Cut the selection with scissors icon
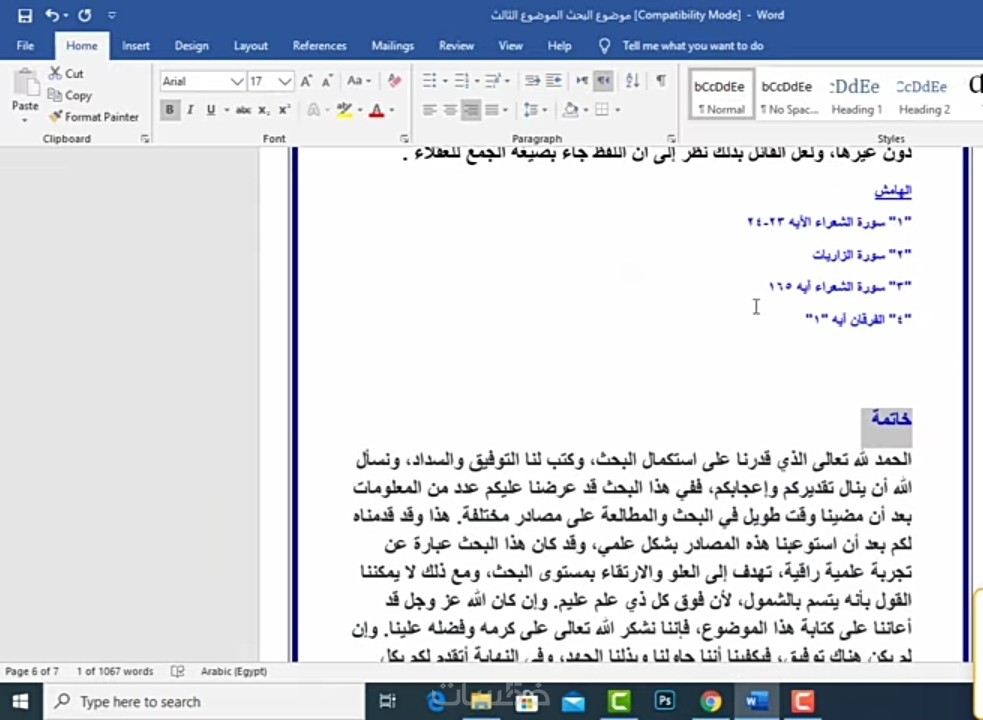Viewport: 983px width, 720px height. coord(56,73)
